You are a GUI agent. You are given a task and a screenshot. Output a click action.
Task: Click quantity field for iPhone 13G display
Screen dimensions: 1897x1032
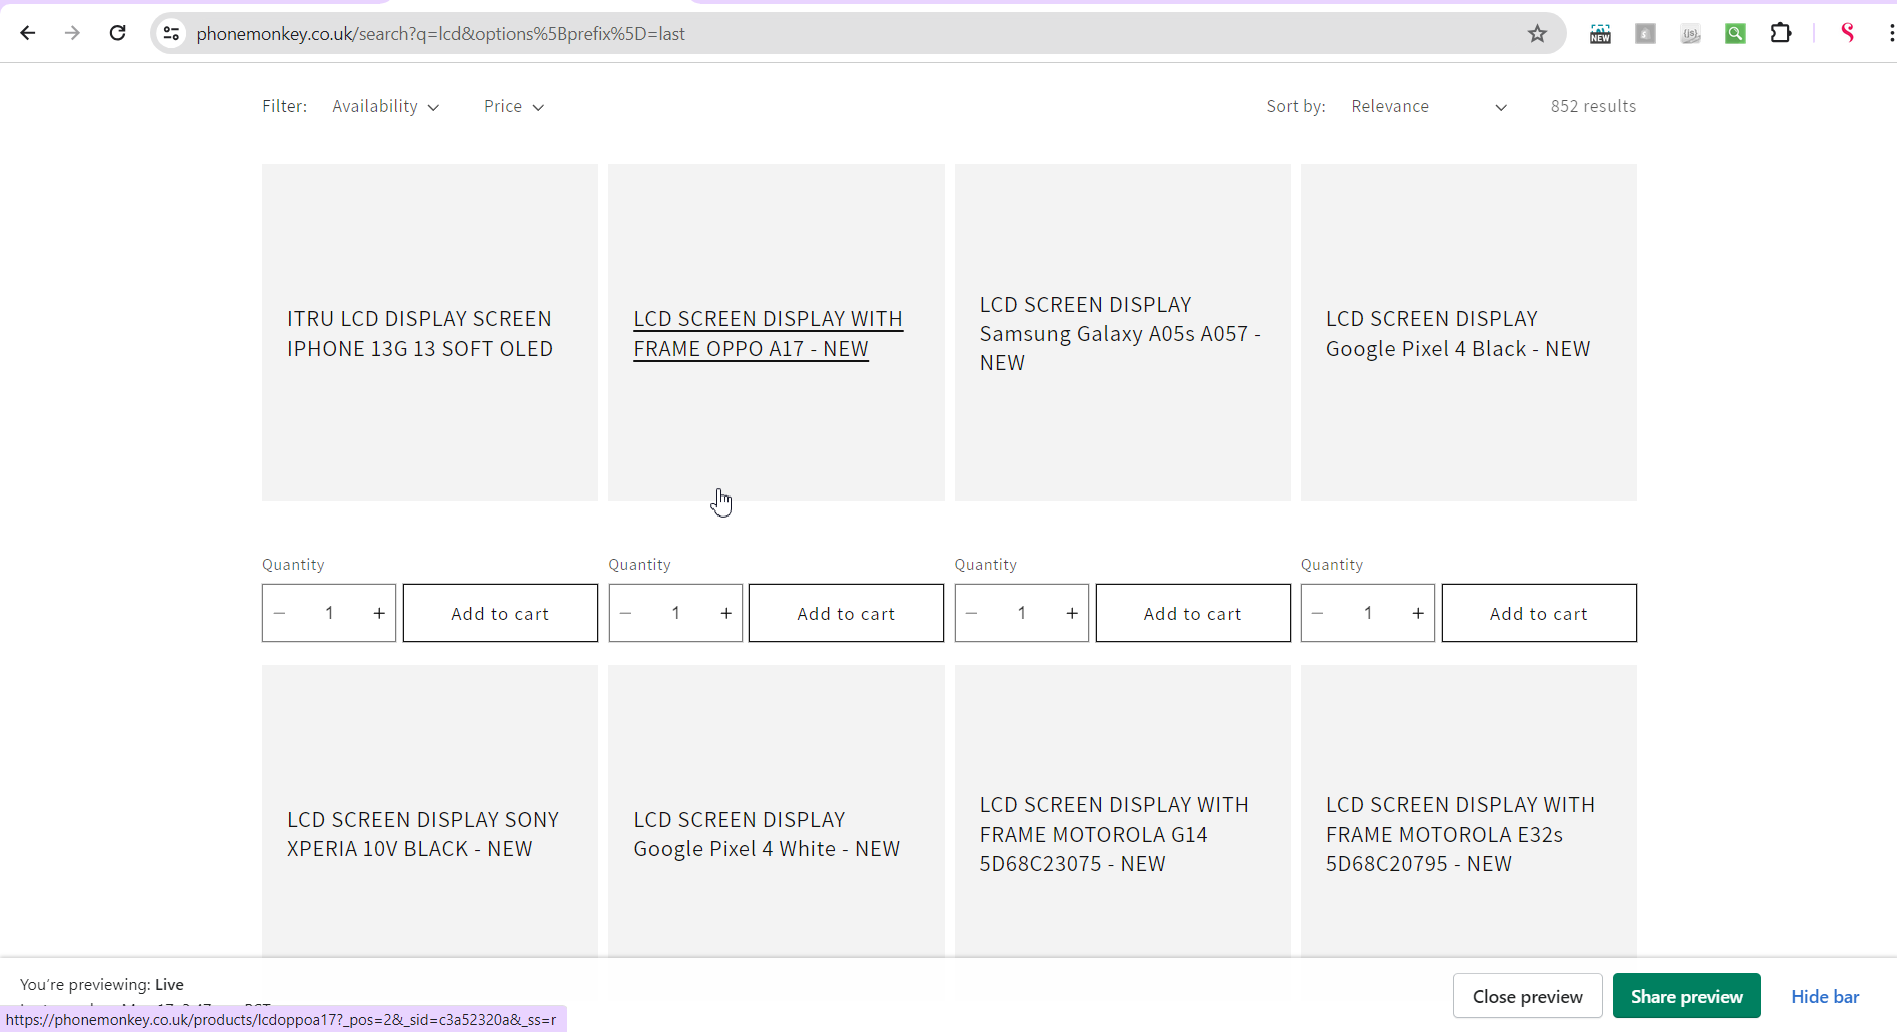[x=329, y=613]
